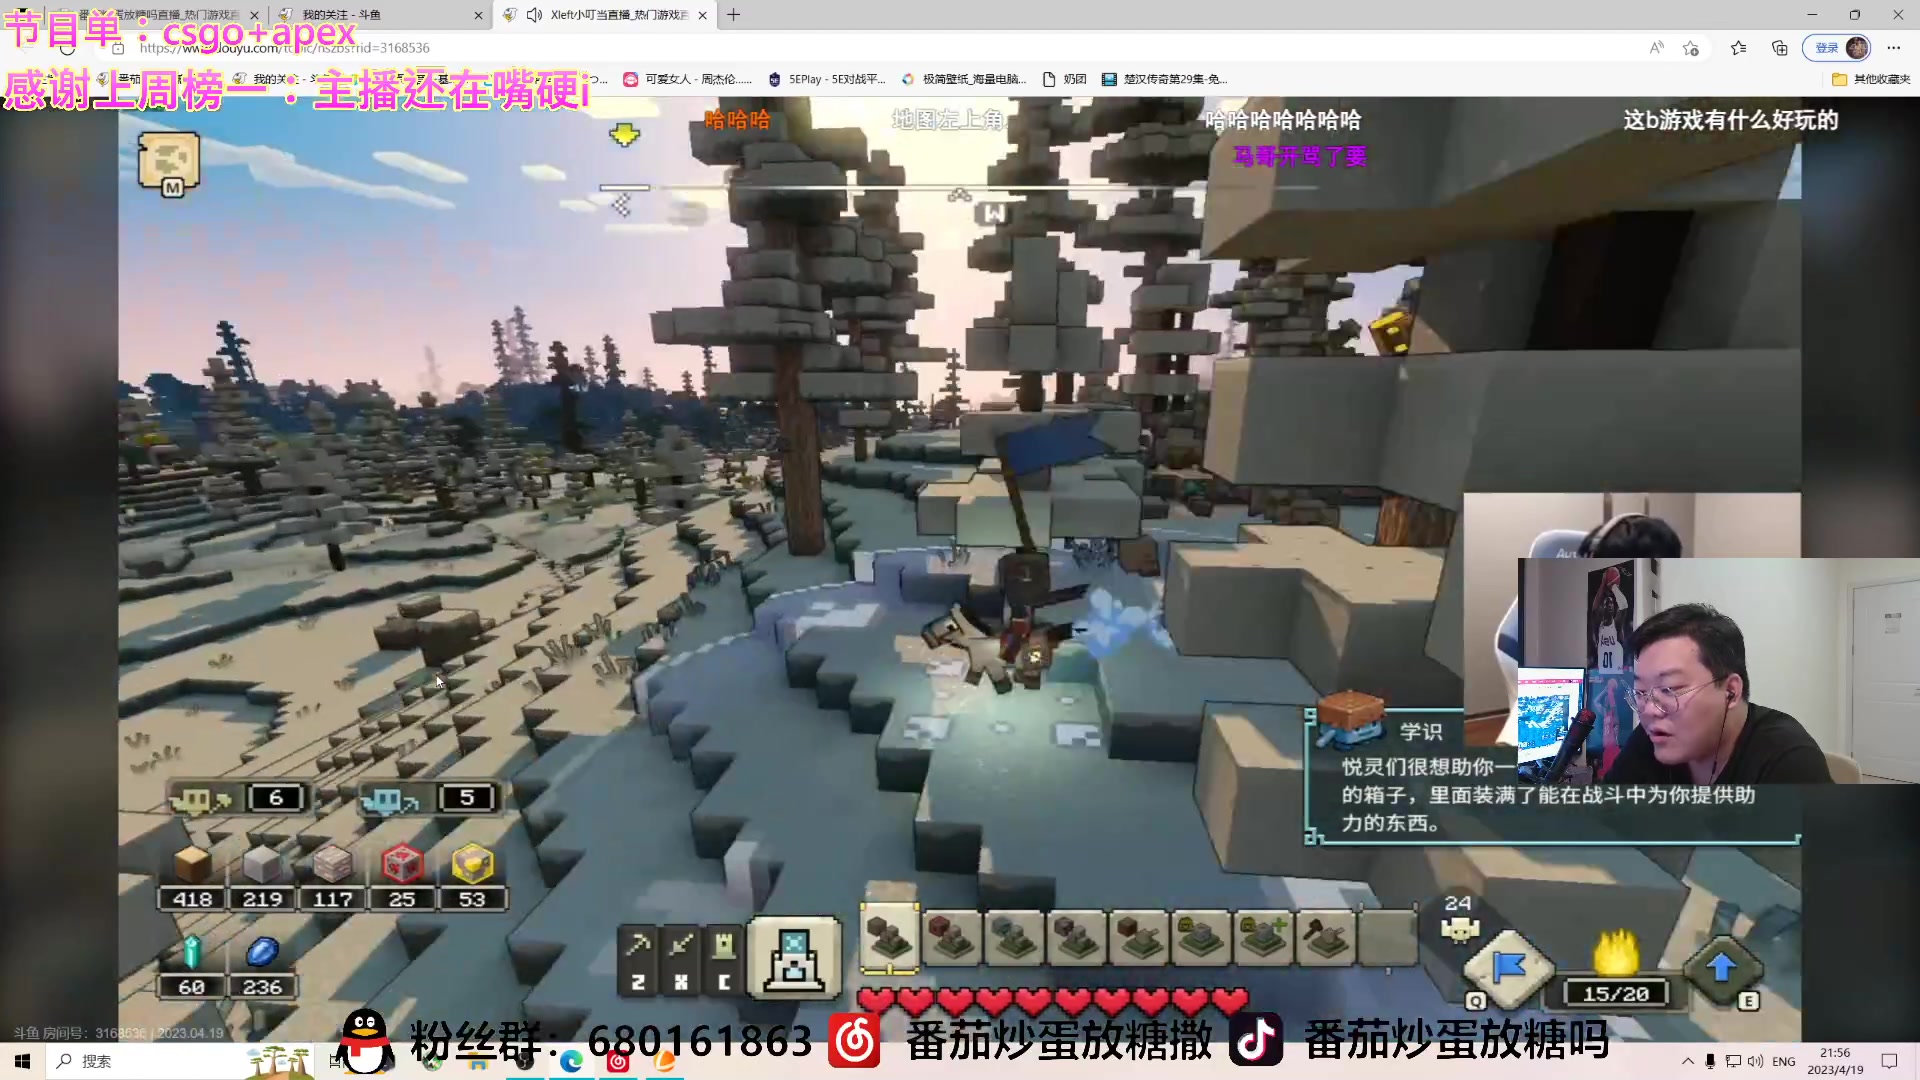Viewport: 1920px width, 1080px height.
Task: Open the 可爱女人 - 周杰伦 bookmark
Action: [687, 79]
